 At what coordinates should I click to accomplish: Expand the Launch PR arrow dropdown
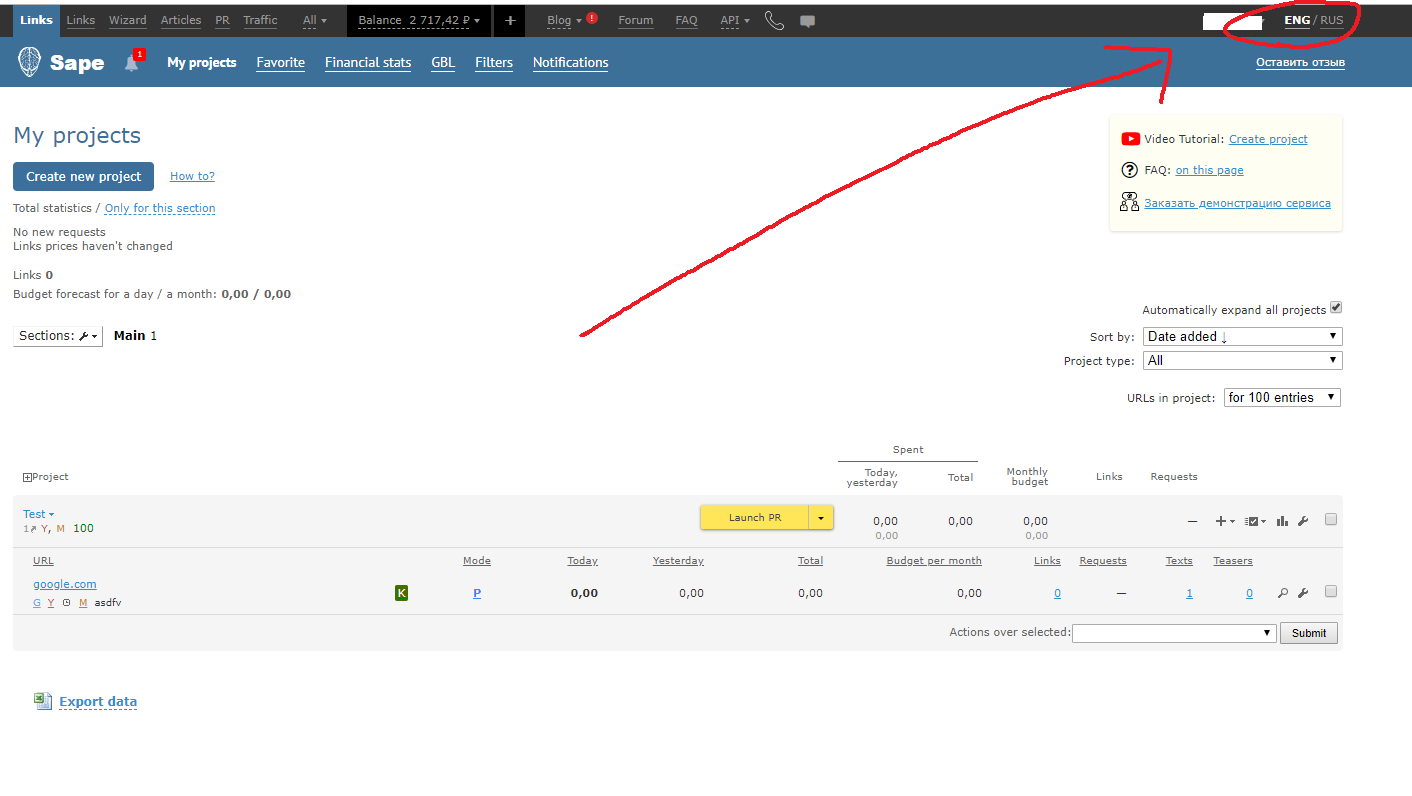[x=821, y=518]
